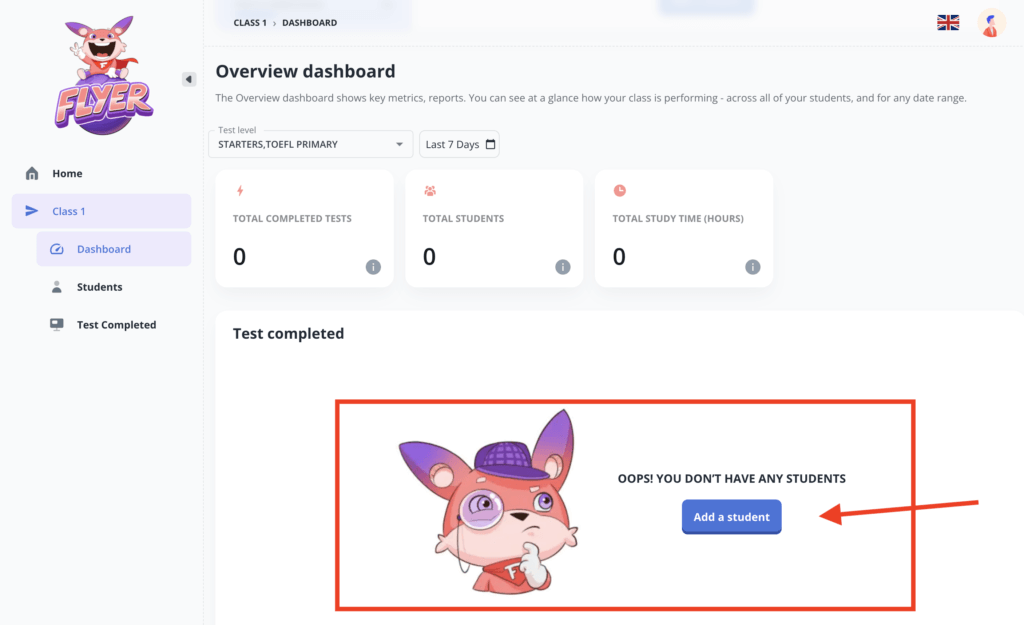Show info for Total Study Time

[x=753, y=267]
